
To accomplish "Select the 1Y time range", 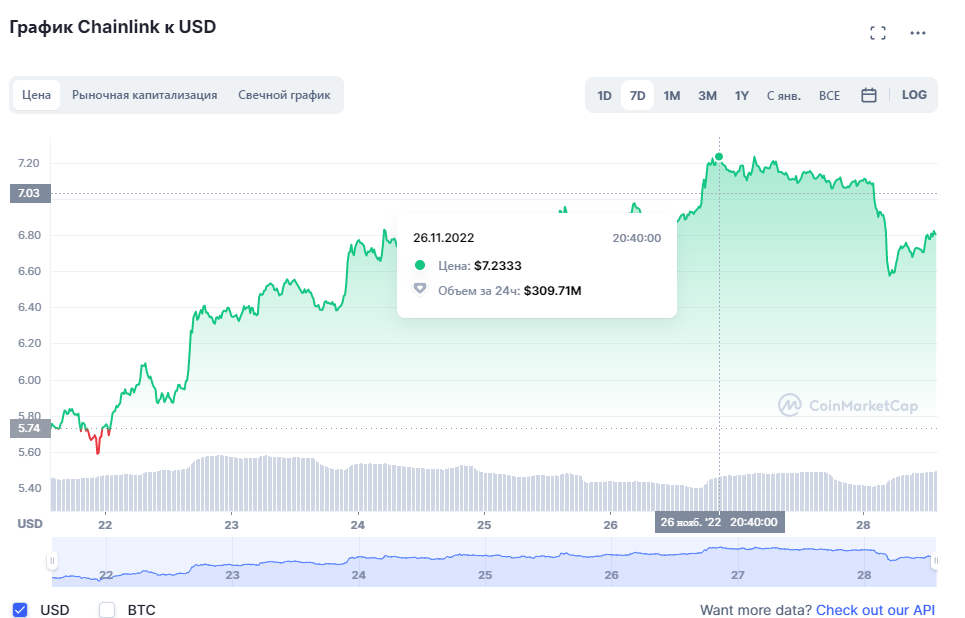I will (742, 96).
